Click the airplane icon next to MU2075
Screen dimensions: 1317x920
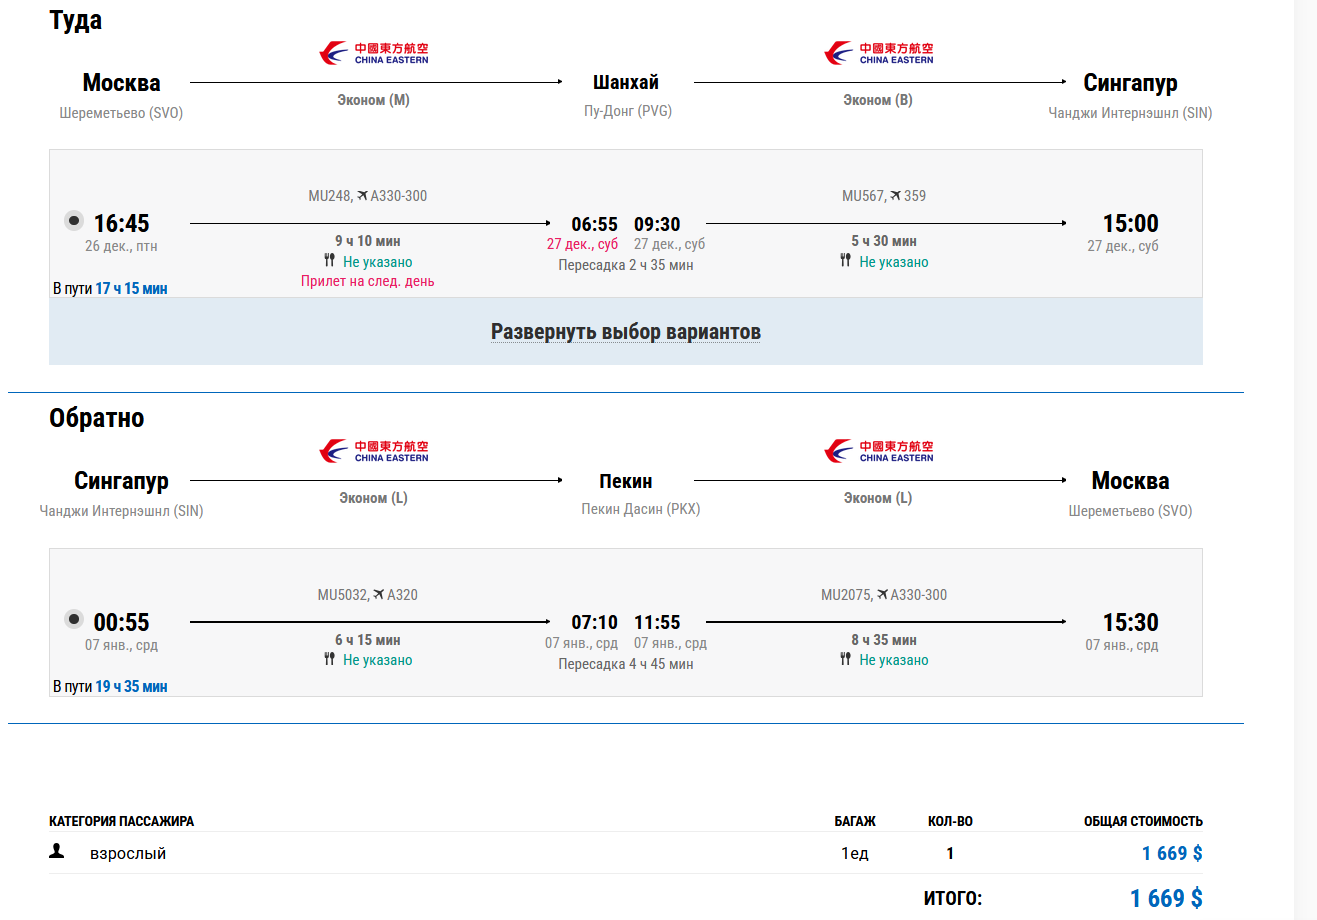coord(882,594)
